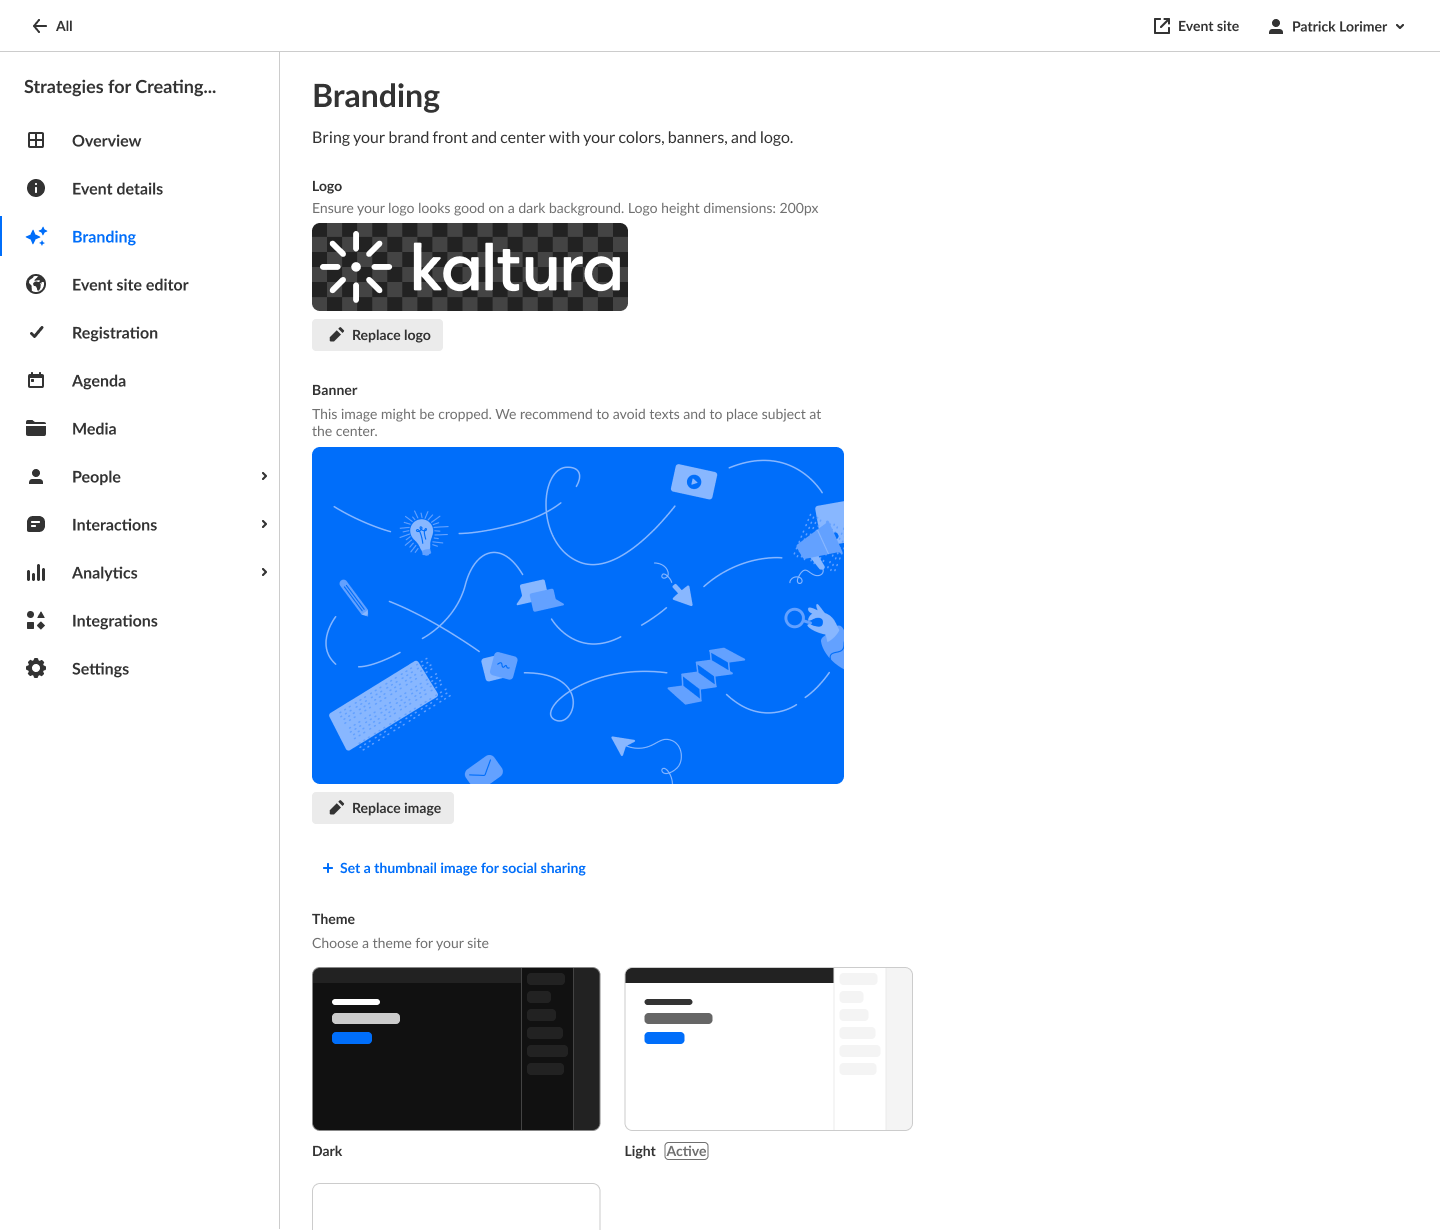The image size is (1440, 1230).
Task: Click the Settings gear icon
Action: (x=36, y=668)
